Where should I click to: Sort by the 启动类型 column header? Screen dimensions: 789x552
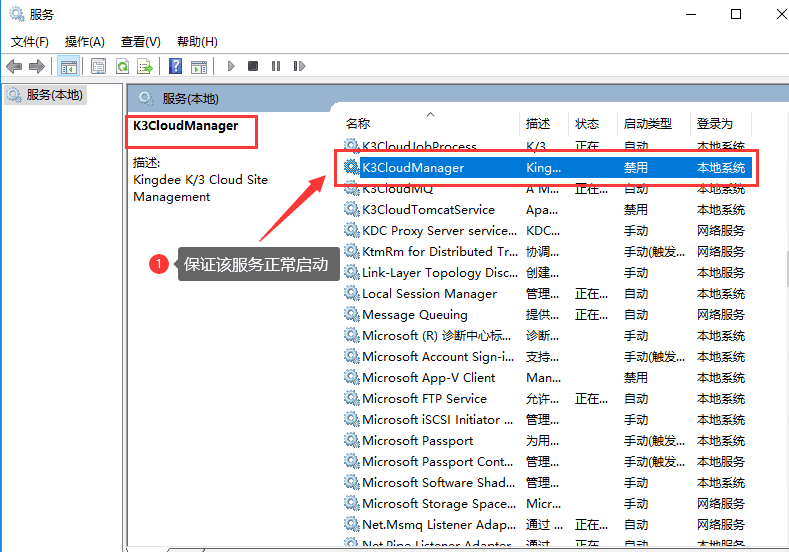pos(647,124)
